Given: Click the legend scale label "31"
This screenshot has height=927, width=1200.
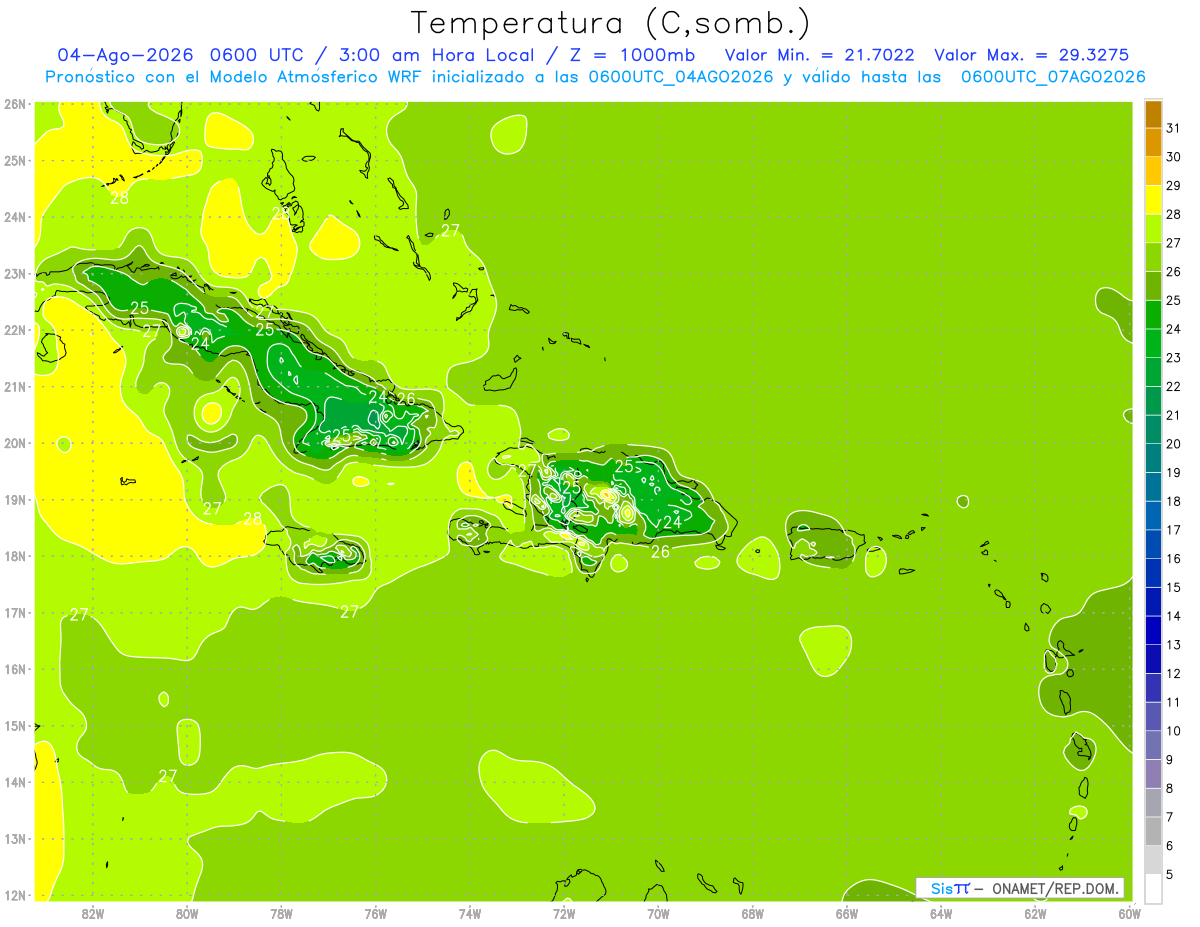Looking at the screenshot, I should pos(1173,128).
